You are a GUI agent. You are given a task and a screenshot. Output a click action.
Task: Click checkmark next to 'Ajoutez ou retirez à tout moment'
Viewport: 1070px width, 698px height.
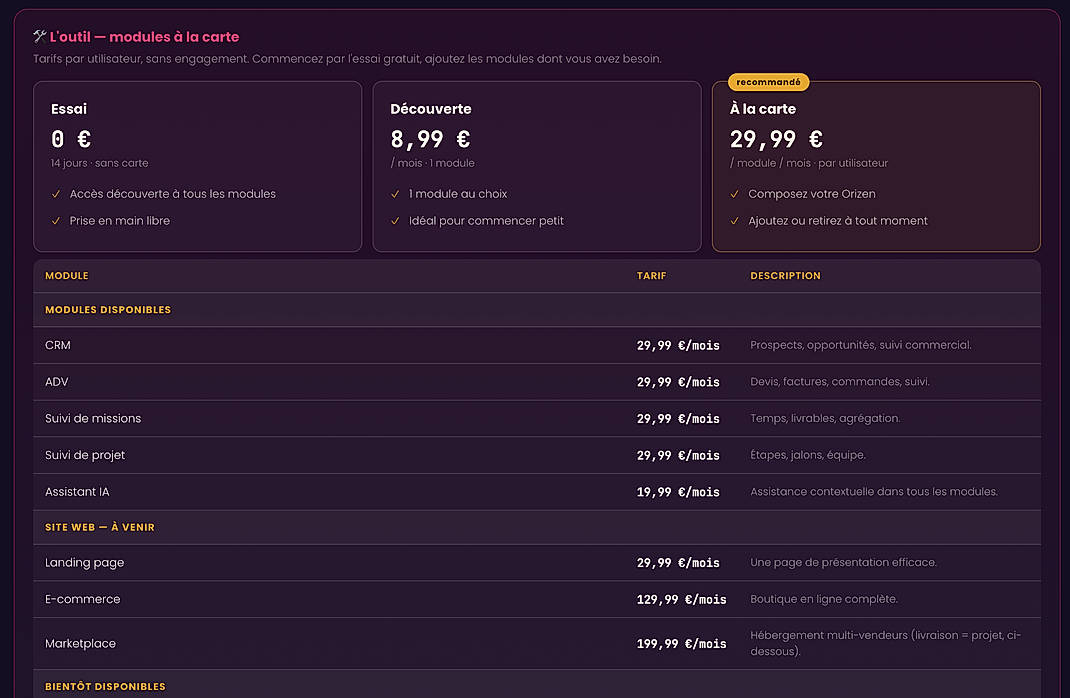point(734,221)
